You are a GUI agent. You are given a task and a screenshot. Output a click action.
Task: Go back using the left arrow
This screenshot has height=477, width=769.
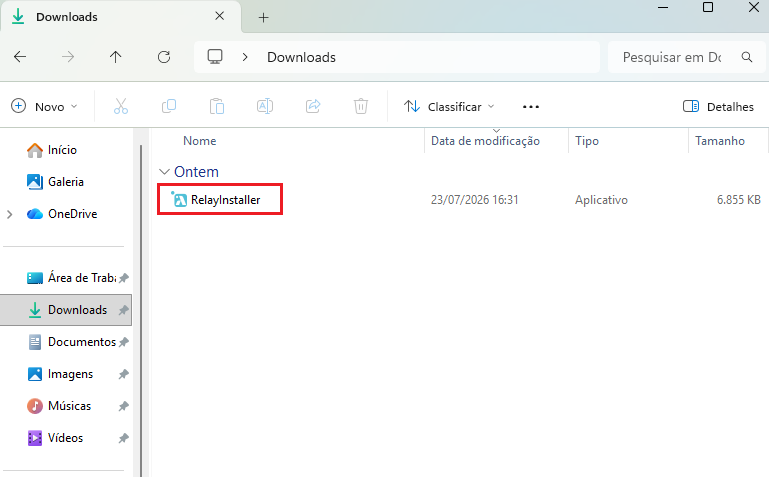pos(20,57)
